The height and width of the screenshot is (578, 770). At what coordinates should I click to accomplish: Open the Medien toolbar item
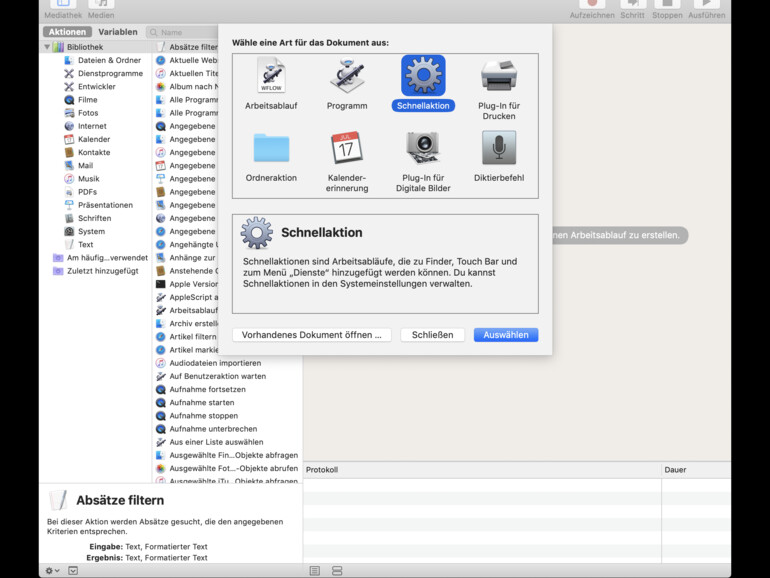101,8
